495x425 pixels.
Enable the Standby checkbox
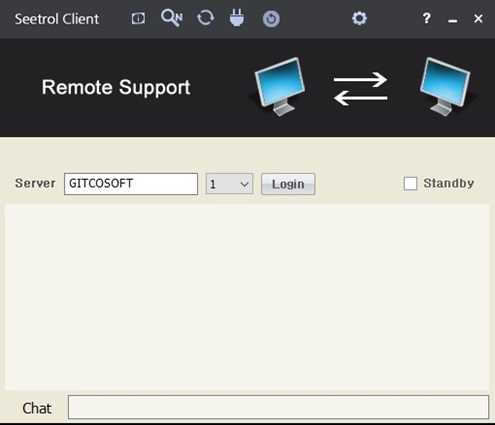tap(410, 183)
